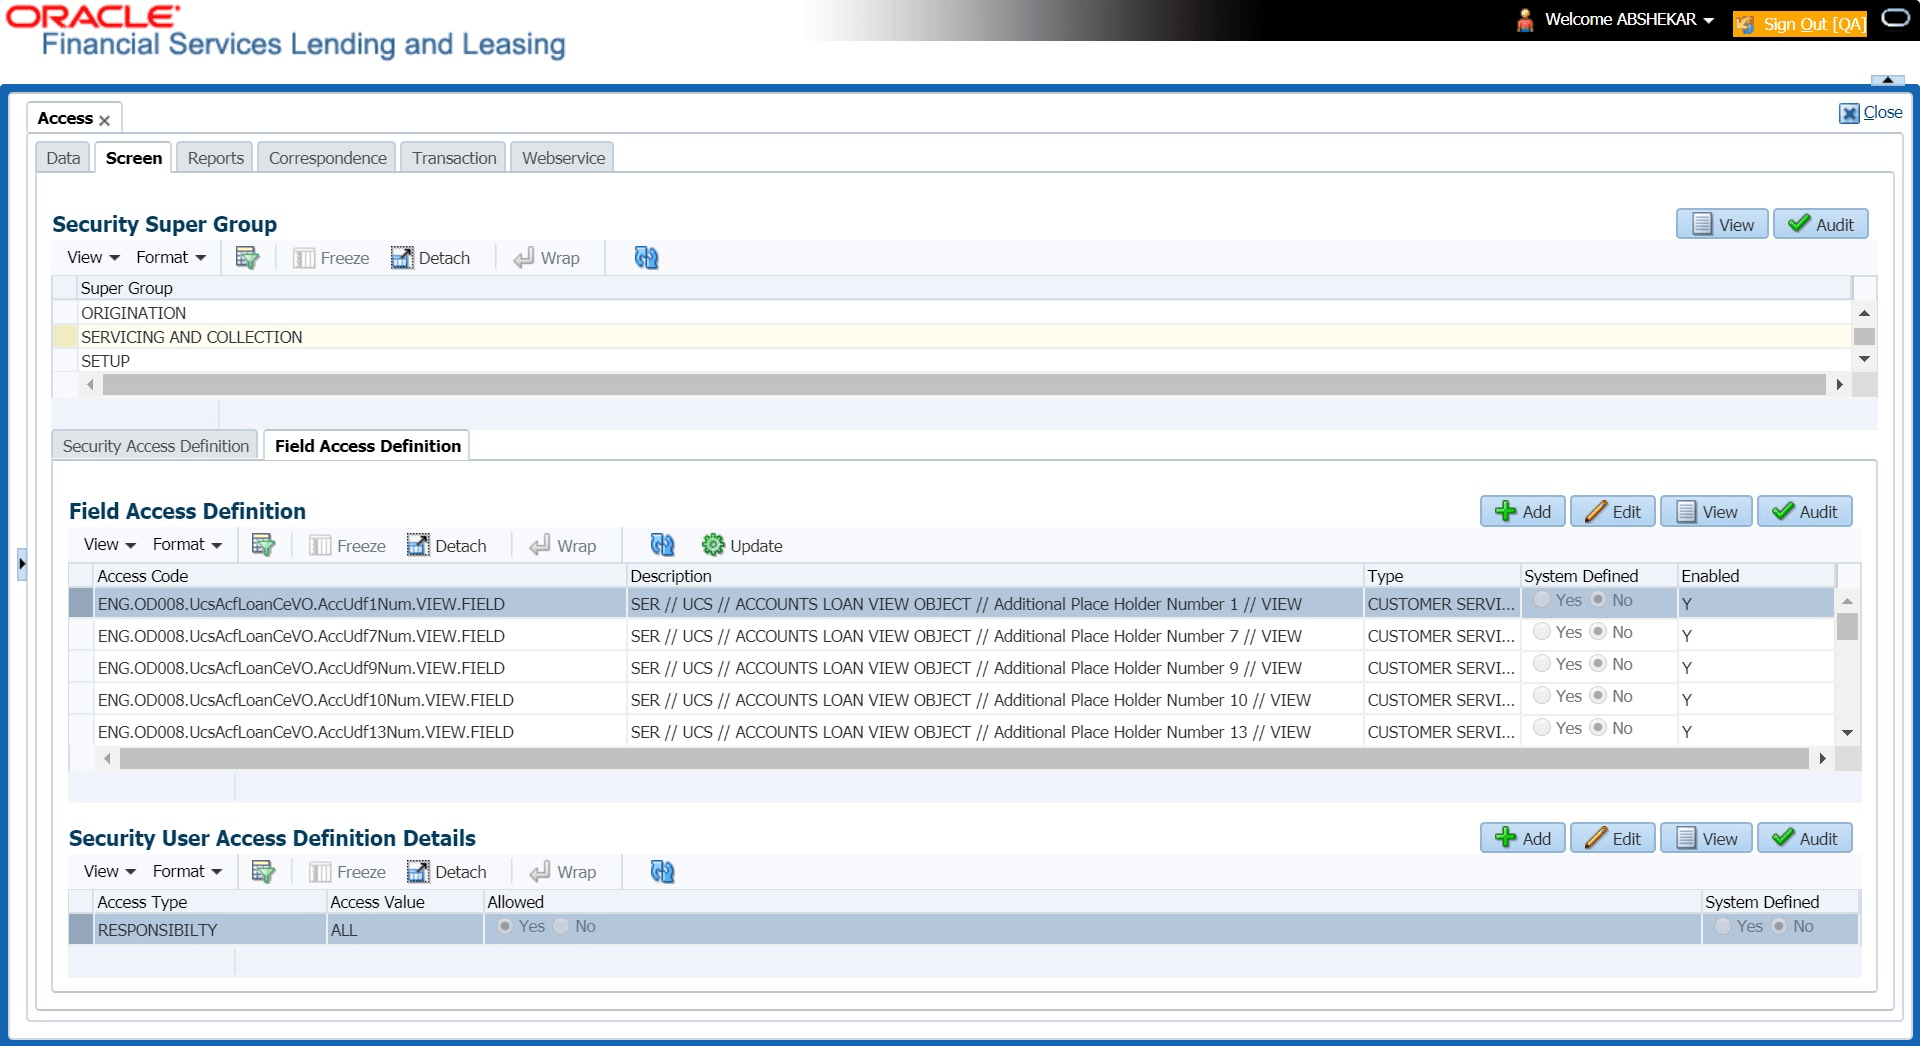Switch to the Reports tab
The width and height of the screenshot is (1920, 1046).
(x=215, y=158)
